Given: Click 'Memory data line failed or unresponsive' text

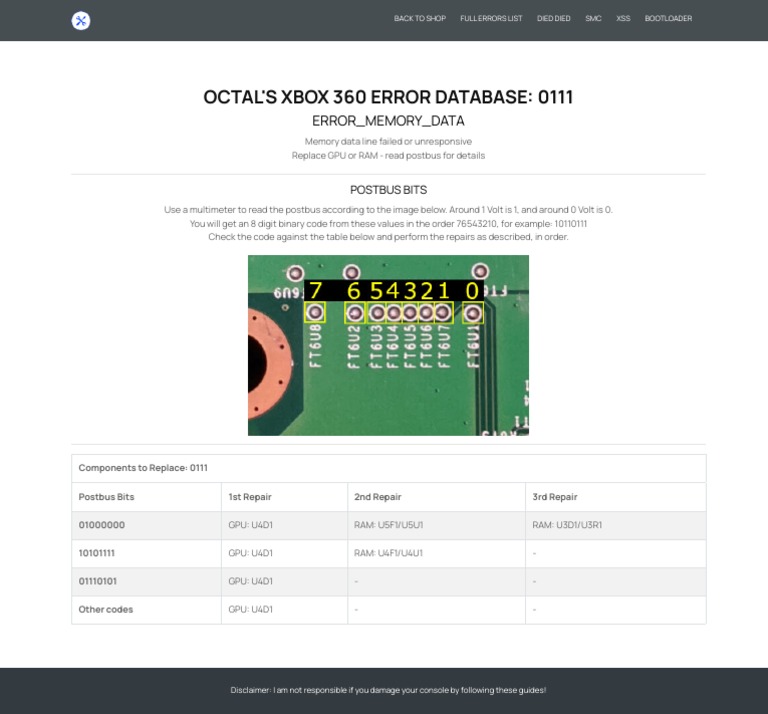Looking at the screenshot, I should point(388,142).
